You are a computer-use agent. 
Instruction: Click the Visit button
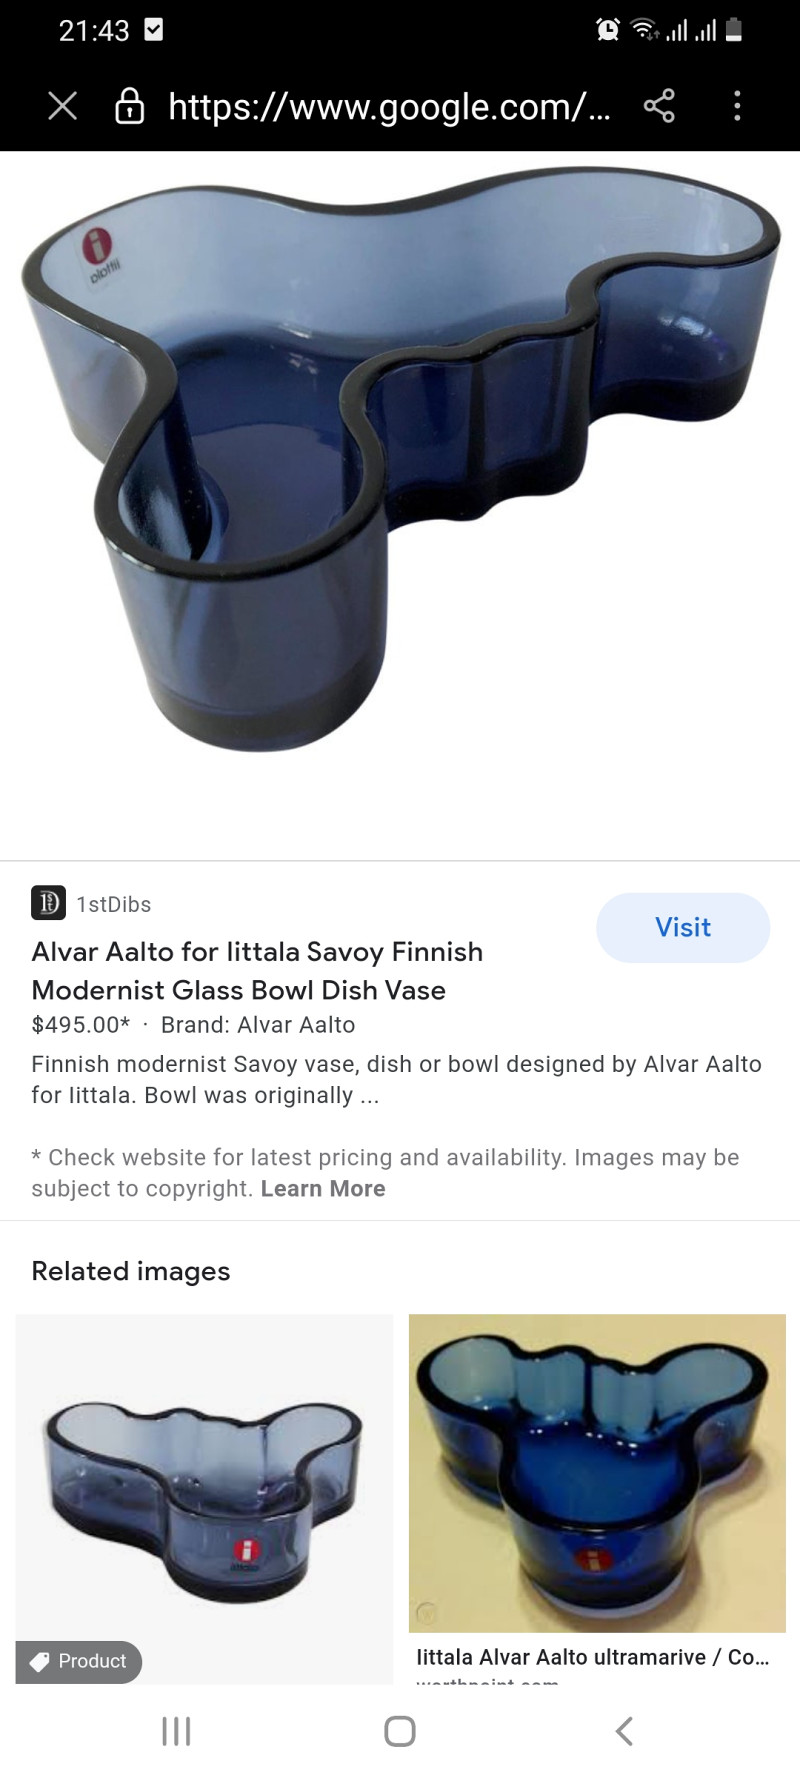coord(683,927)
